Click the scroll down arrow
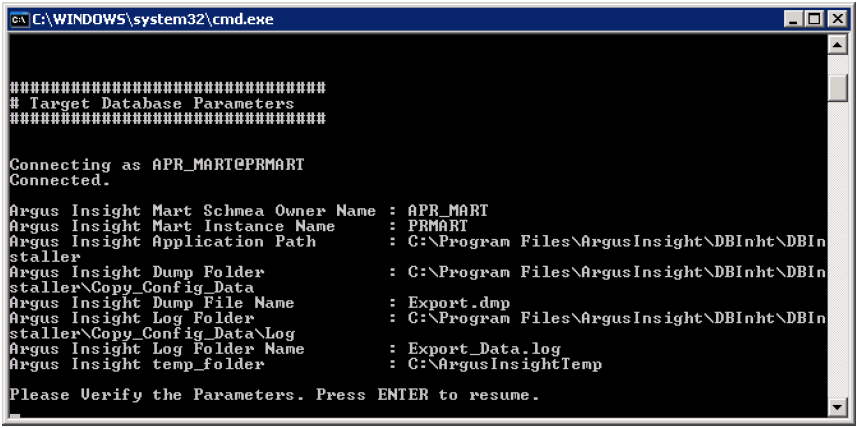Screen dimensions: 857x428 (837, 407)
